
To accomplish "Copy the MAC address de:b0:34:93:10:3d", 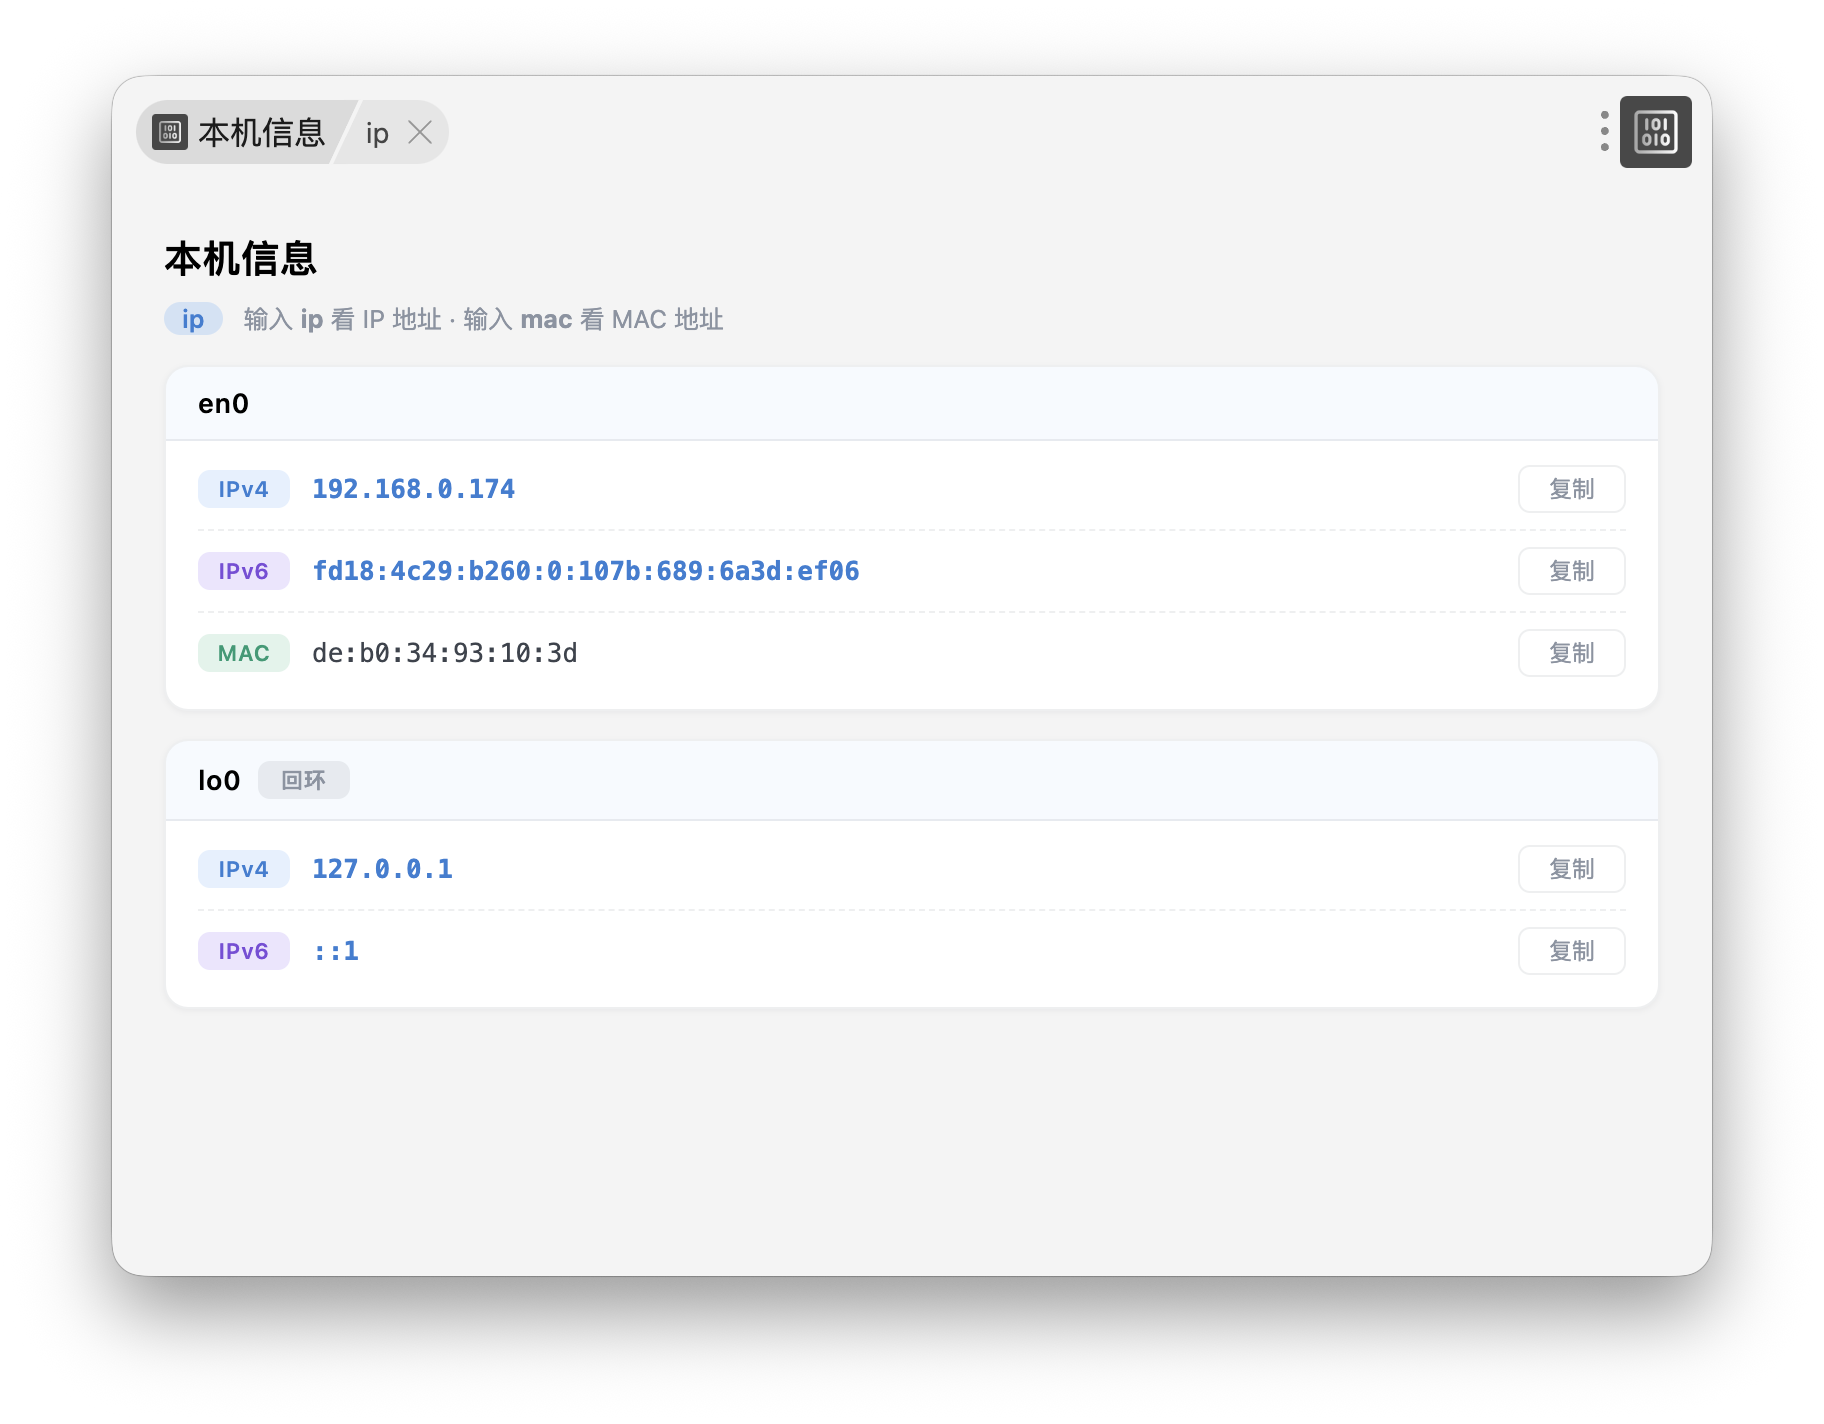I will [x=1571, y=653].
